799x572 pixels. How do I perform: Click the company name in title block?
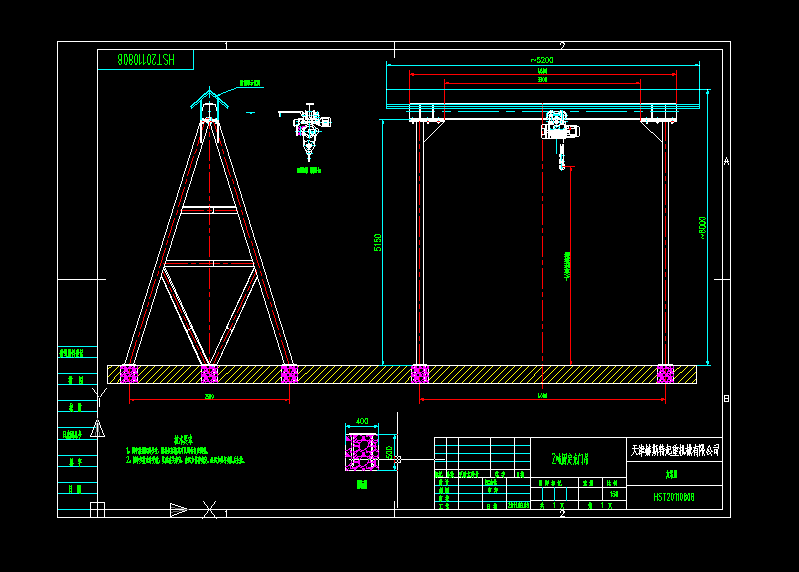point(675,450)
